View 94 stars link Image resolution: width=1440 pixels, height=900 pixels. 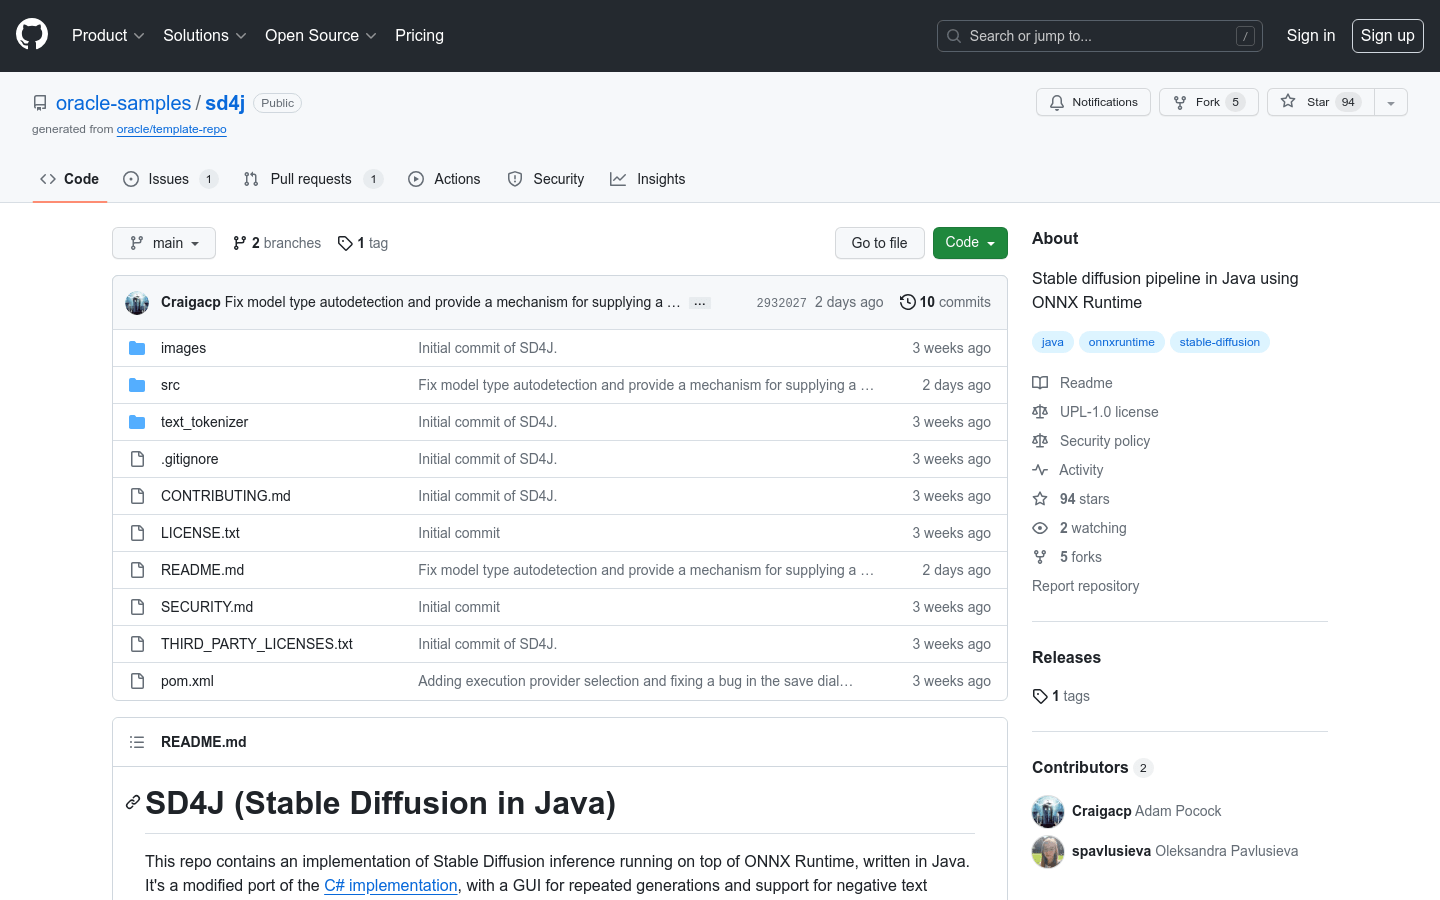[1071, 499]
